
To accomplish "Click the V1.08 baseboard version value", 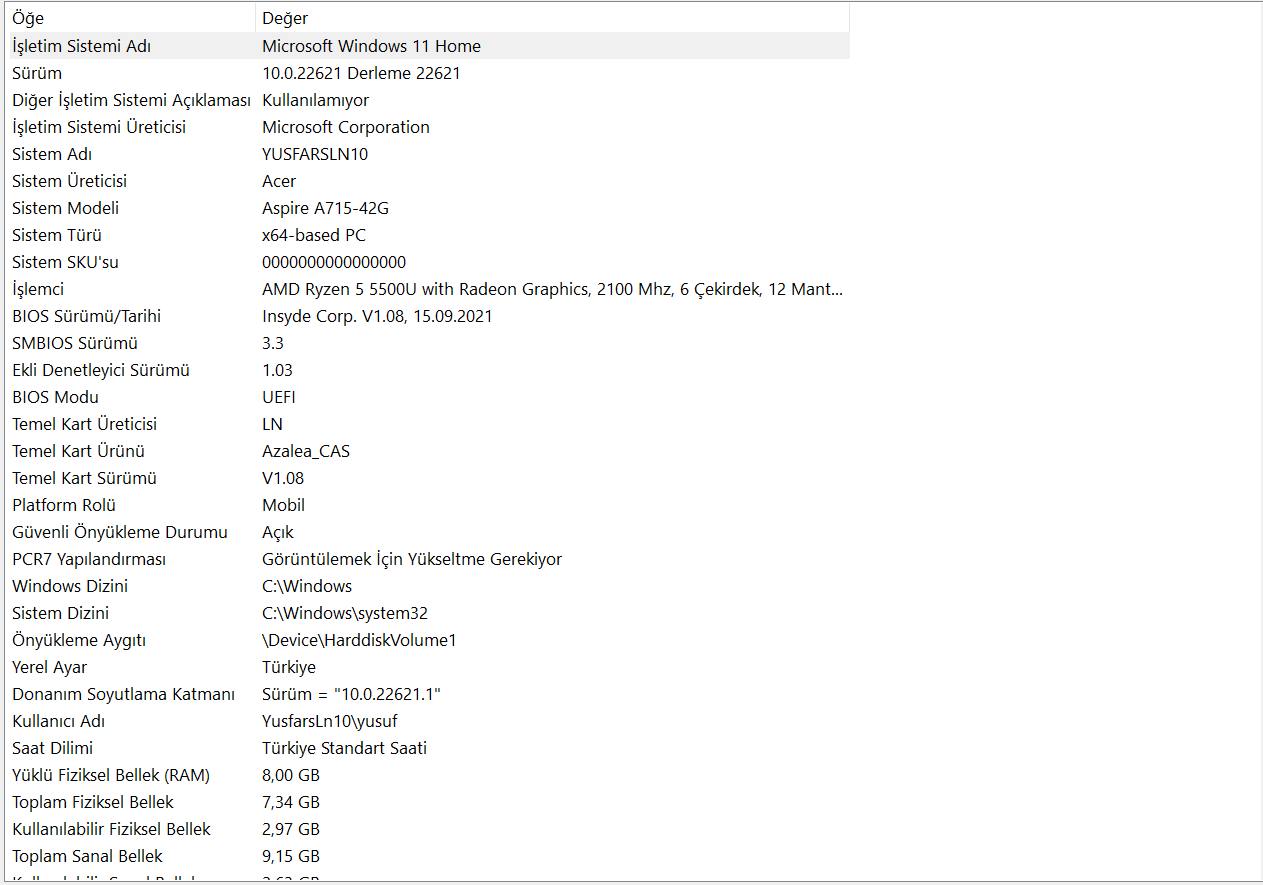I will tap(283, 478).
